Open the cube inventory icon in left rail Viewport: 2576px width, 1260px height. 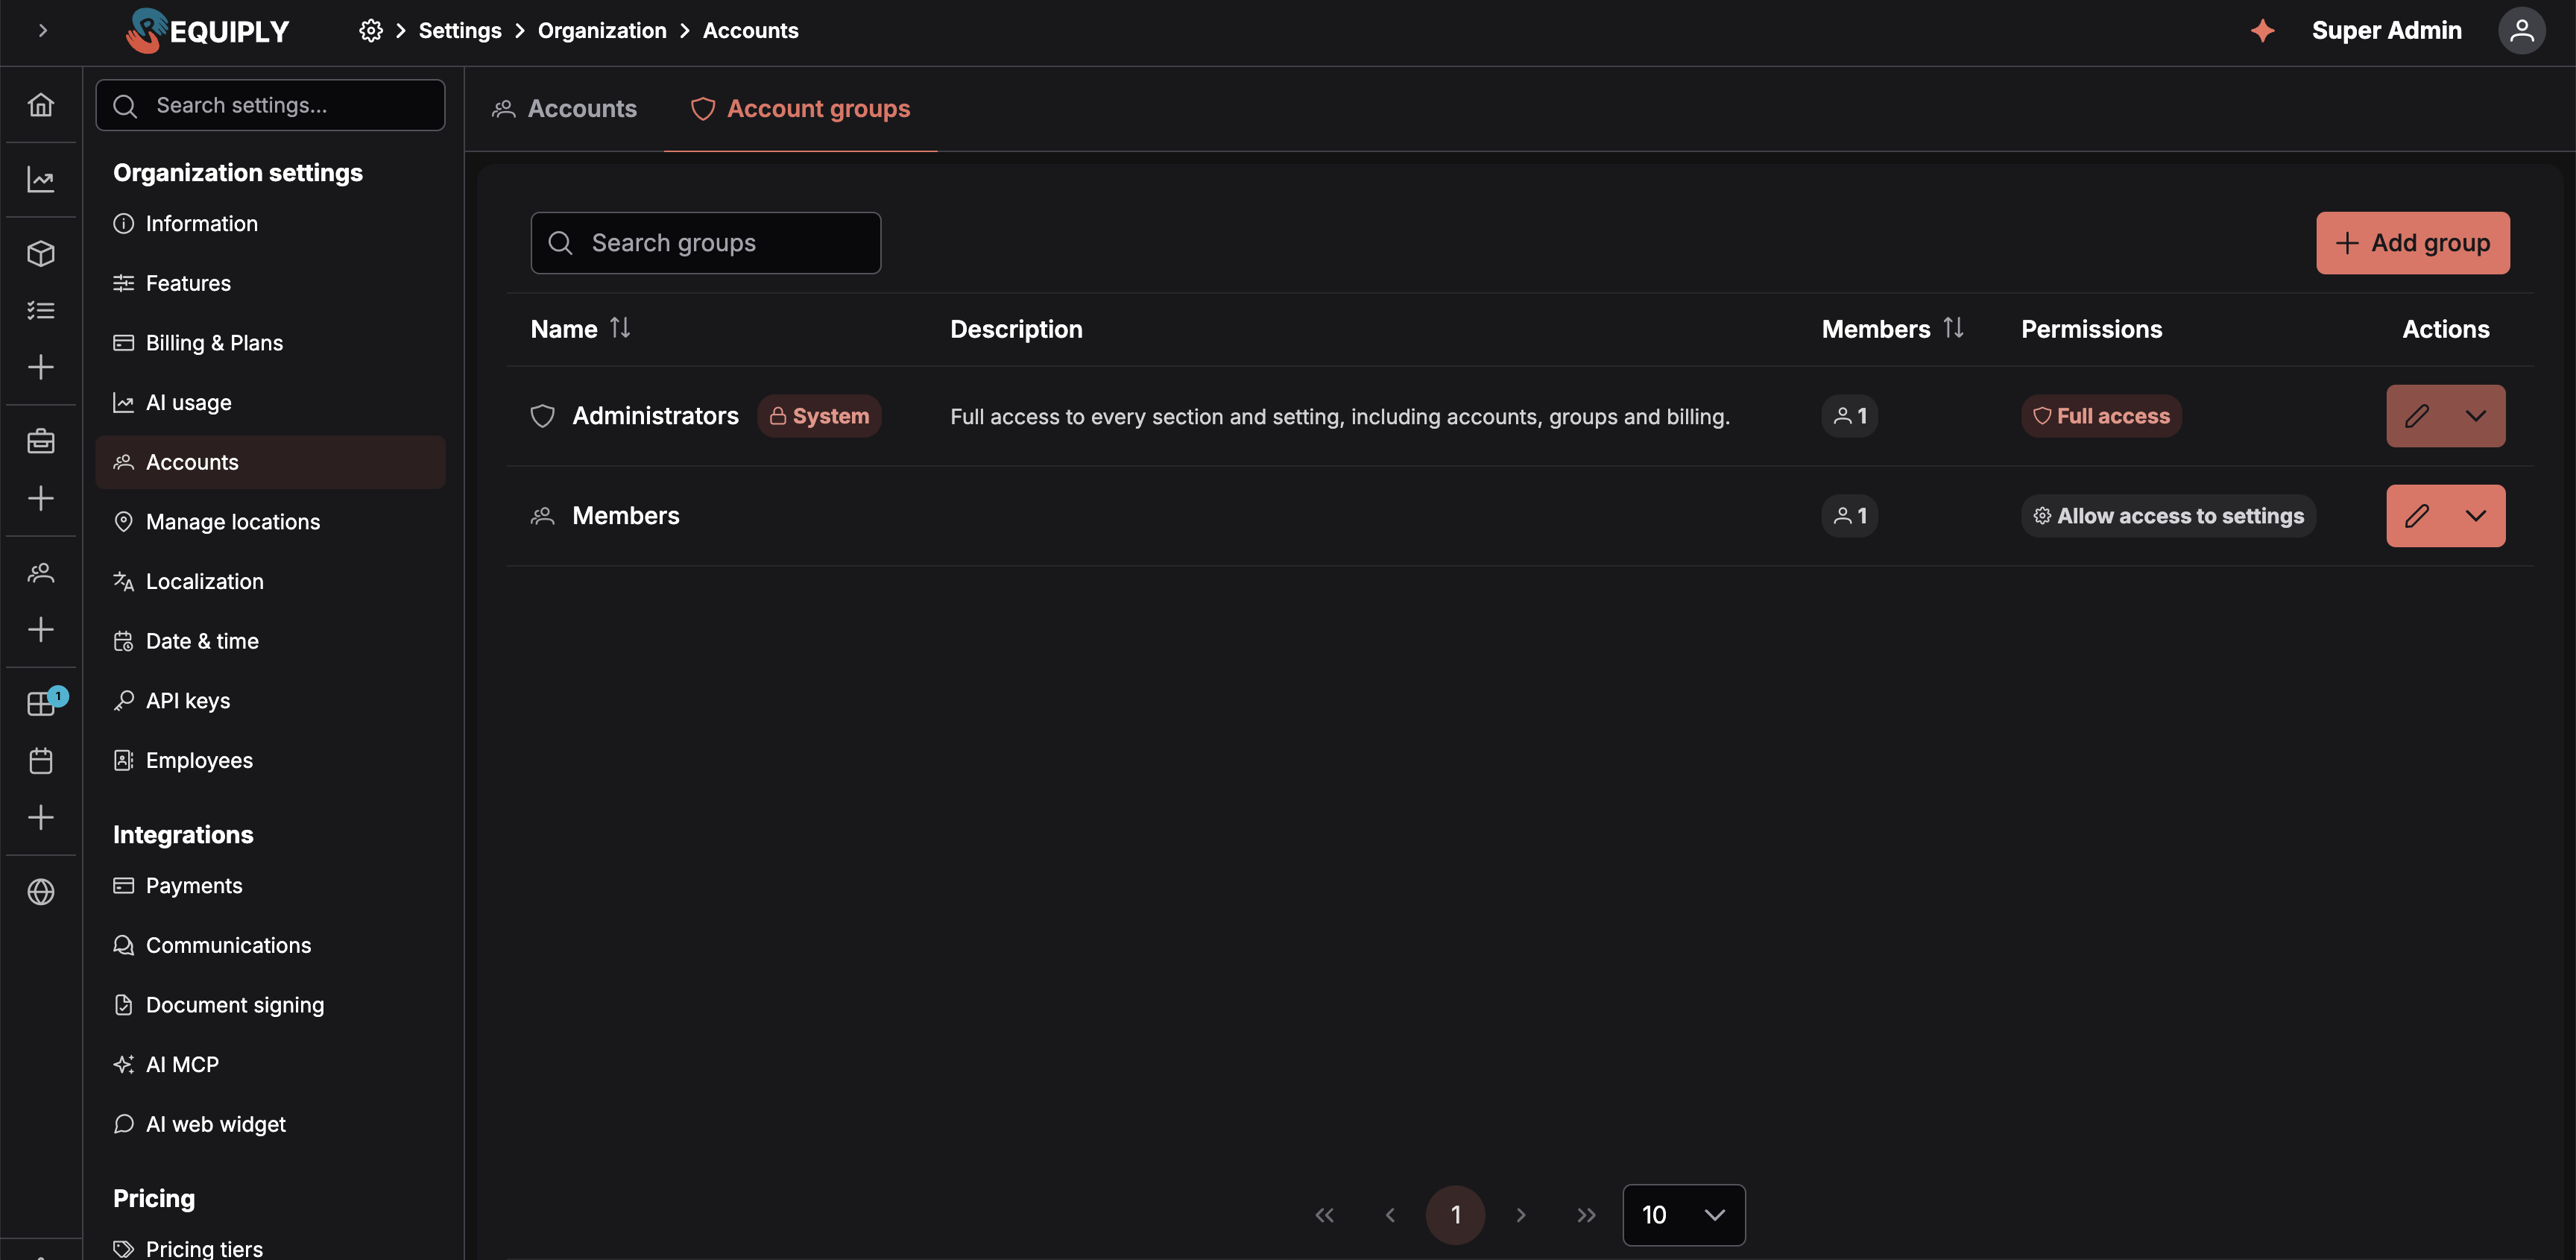pos(41,254)
